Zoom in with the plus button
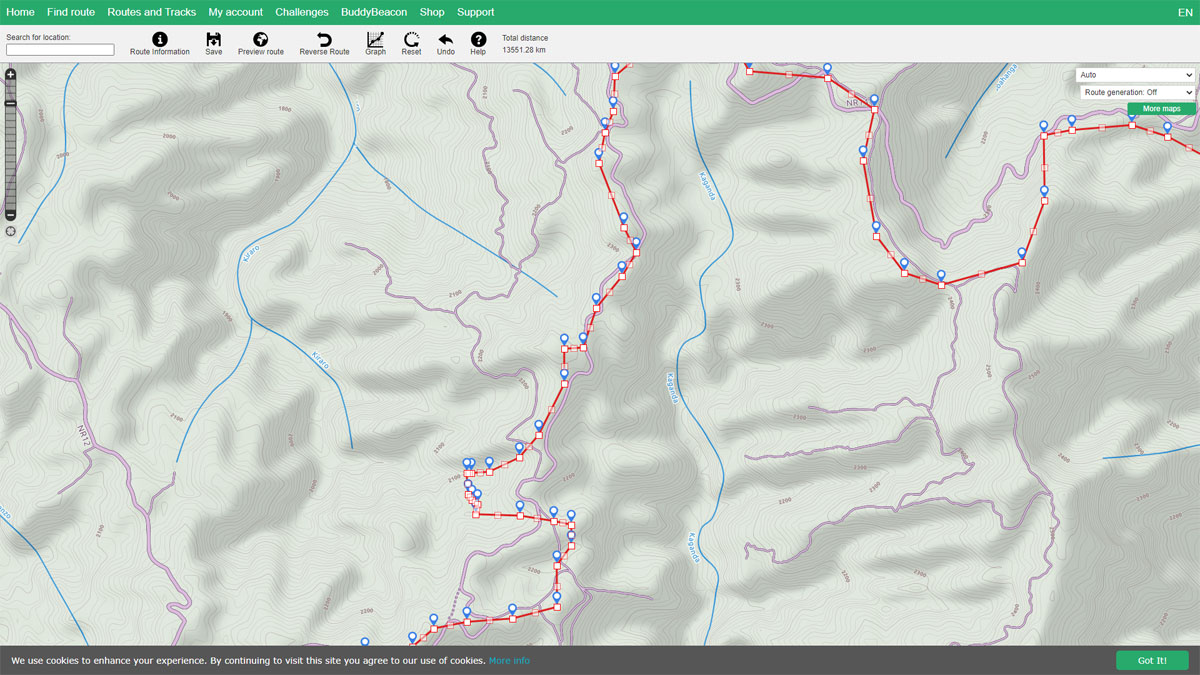Viewport: 1200px width, 675px height. pyautogui.click(x=11, y=75)
